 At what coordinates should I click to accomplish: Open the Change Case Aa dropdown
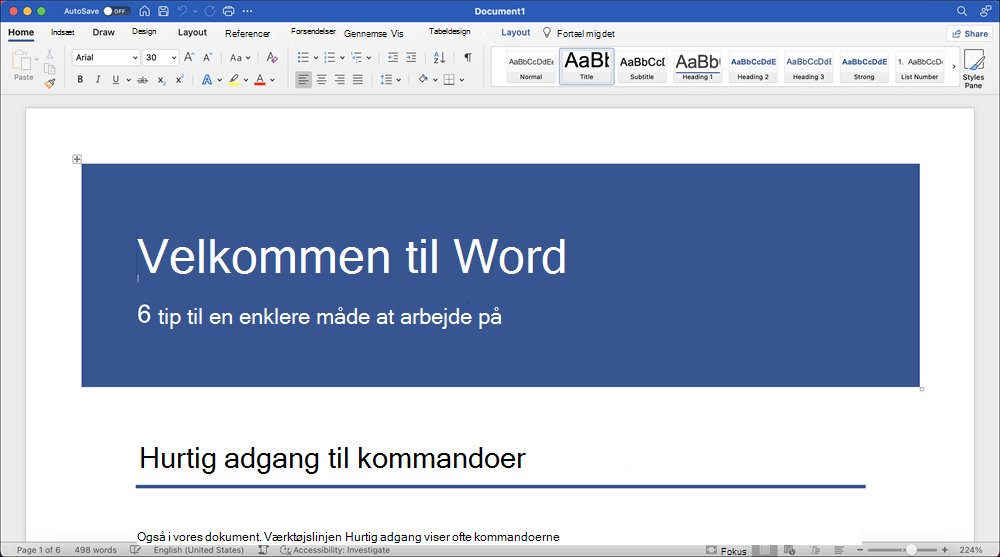pyautogui.click(x=240, y=57)
